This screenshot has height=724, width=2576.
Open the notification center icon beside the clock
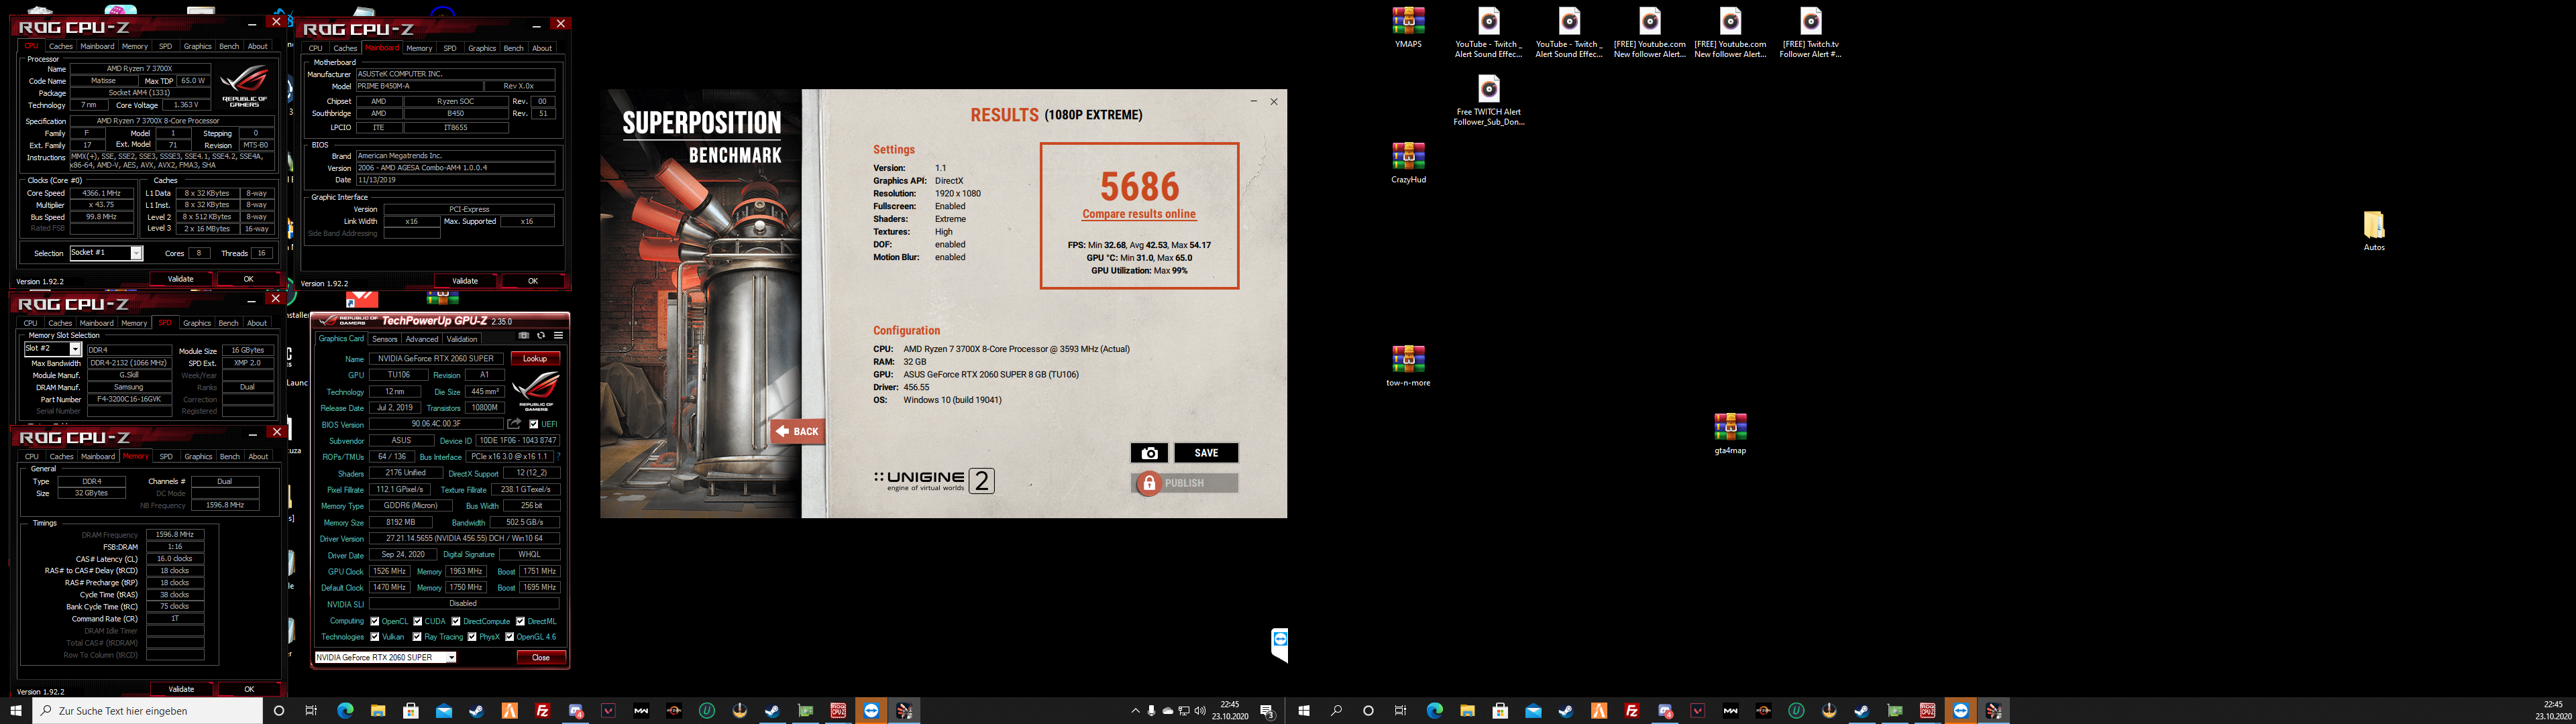click(x=1267, y=711)
